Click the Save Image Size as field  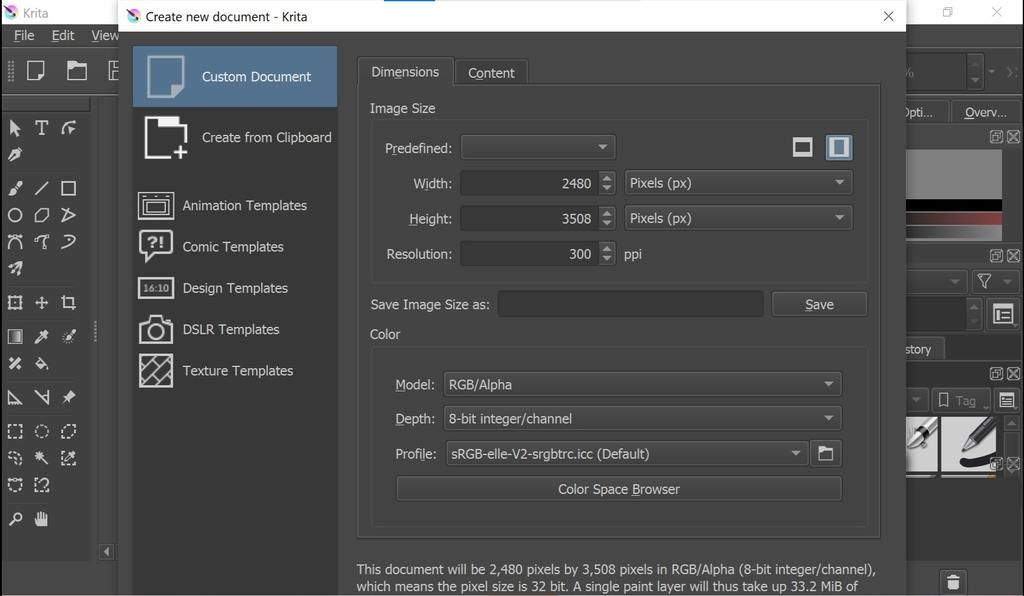(630, 304)
